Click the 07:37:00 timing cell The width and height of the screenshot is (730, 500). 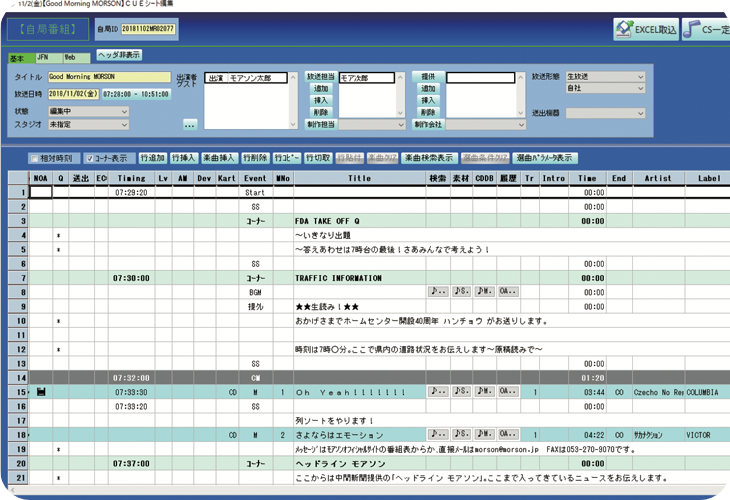pyautogui.click(x=131, y=464)
